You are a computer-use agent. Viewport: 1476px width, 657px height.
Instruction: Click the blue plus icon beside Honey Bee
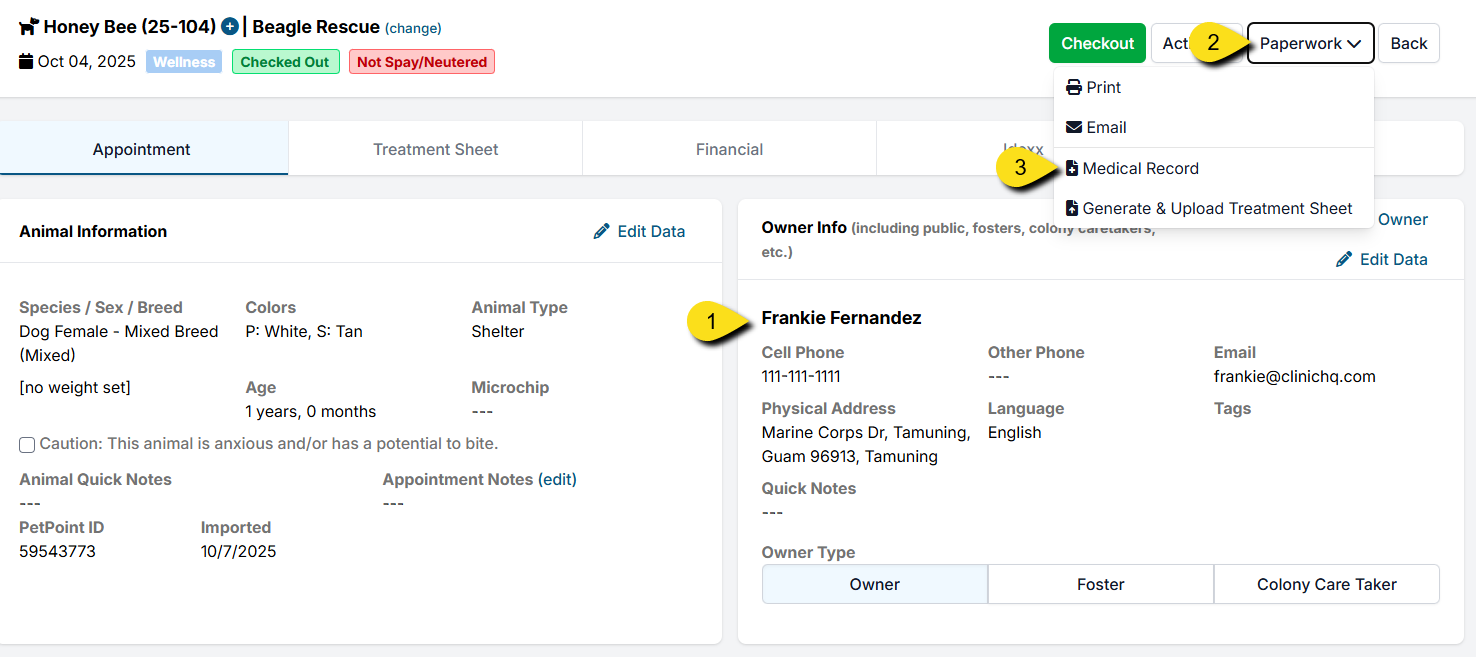[230, 27]
